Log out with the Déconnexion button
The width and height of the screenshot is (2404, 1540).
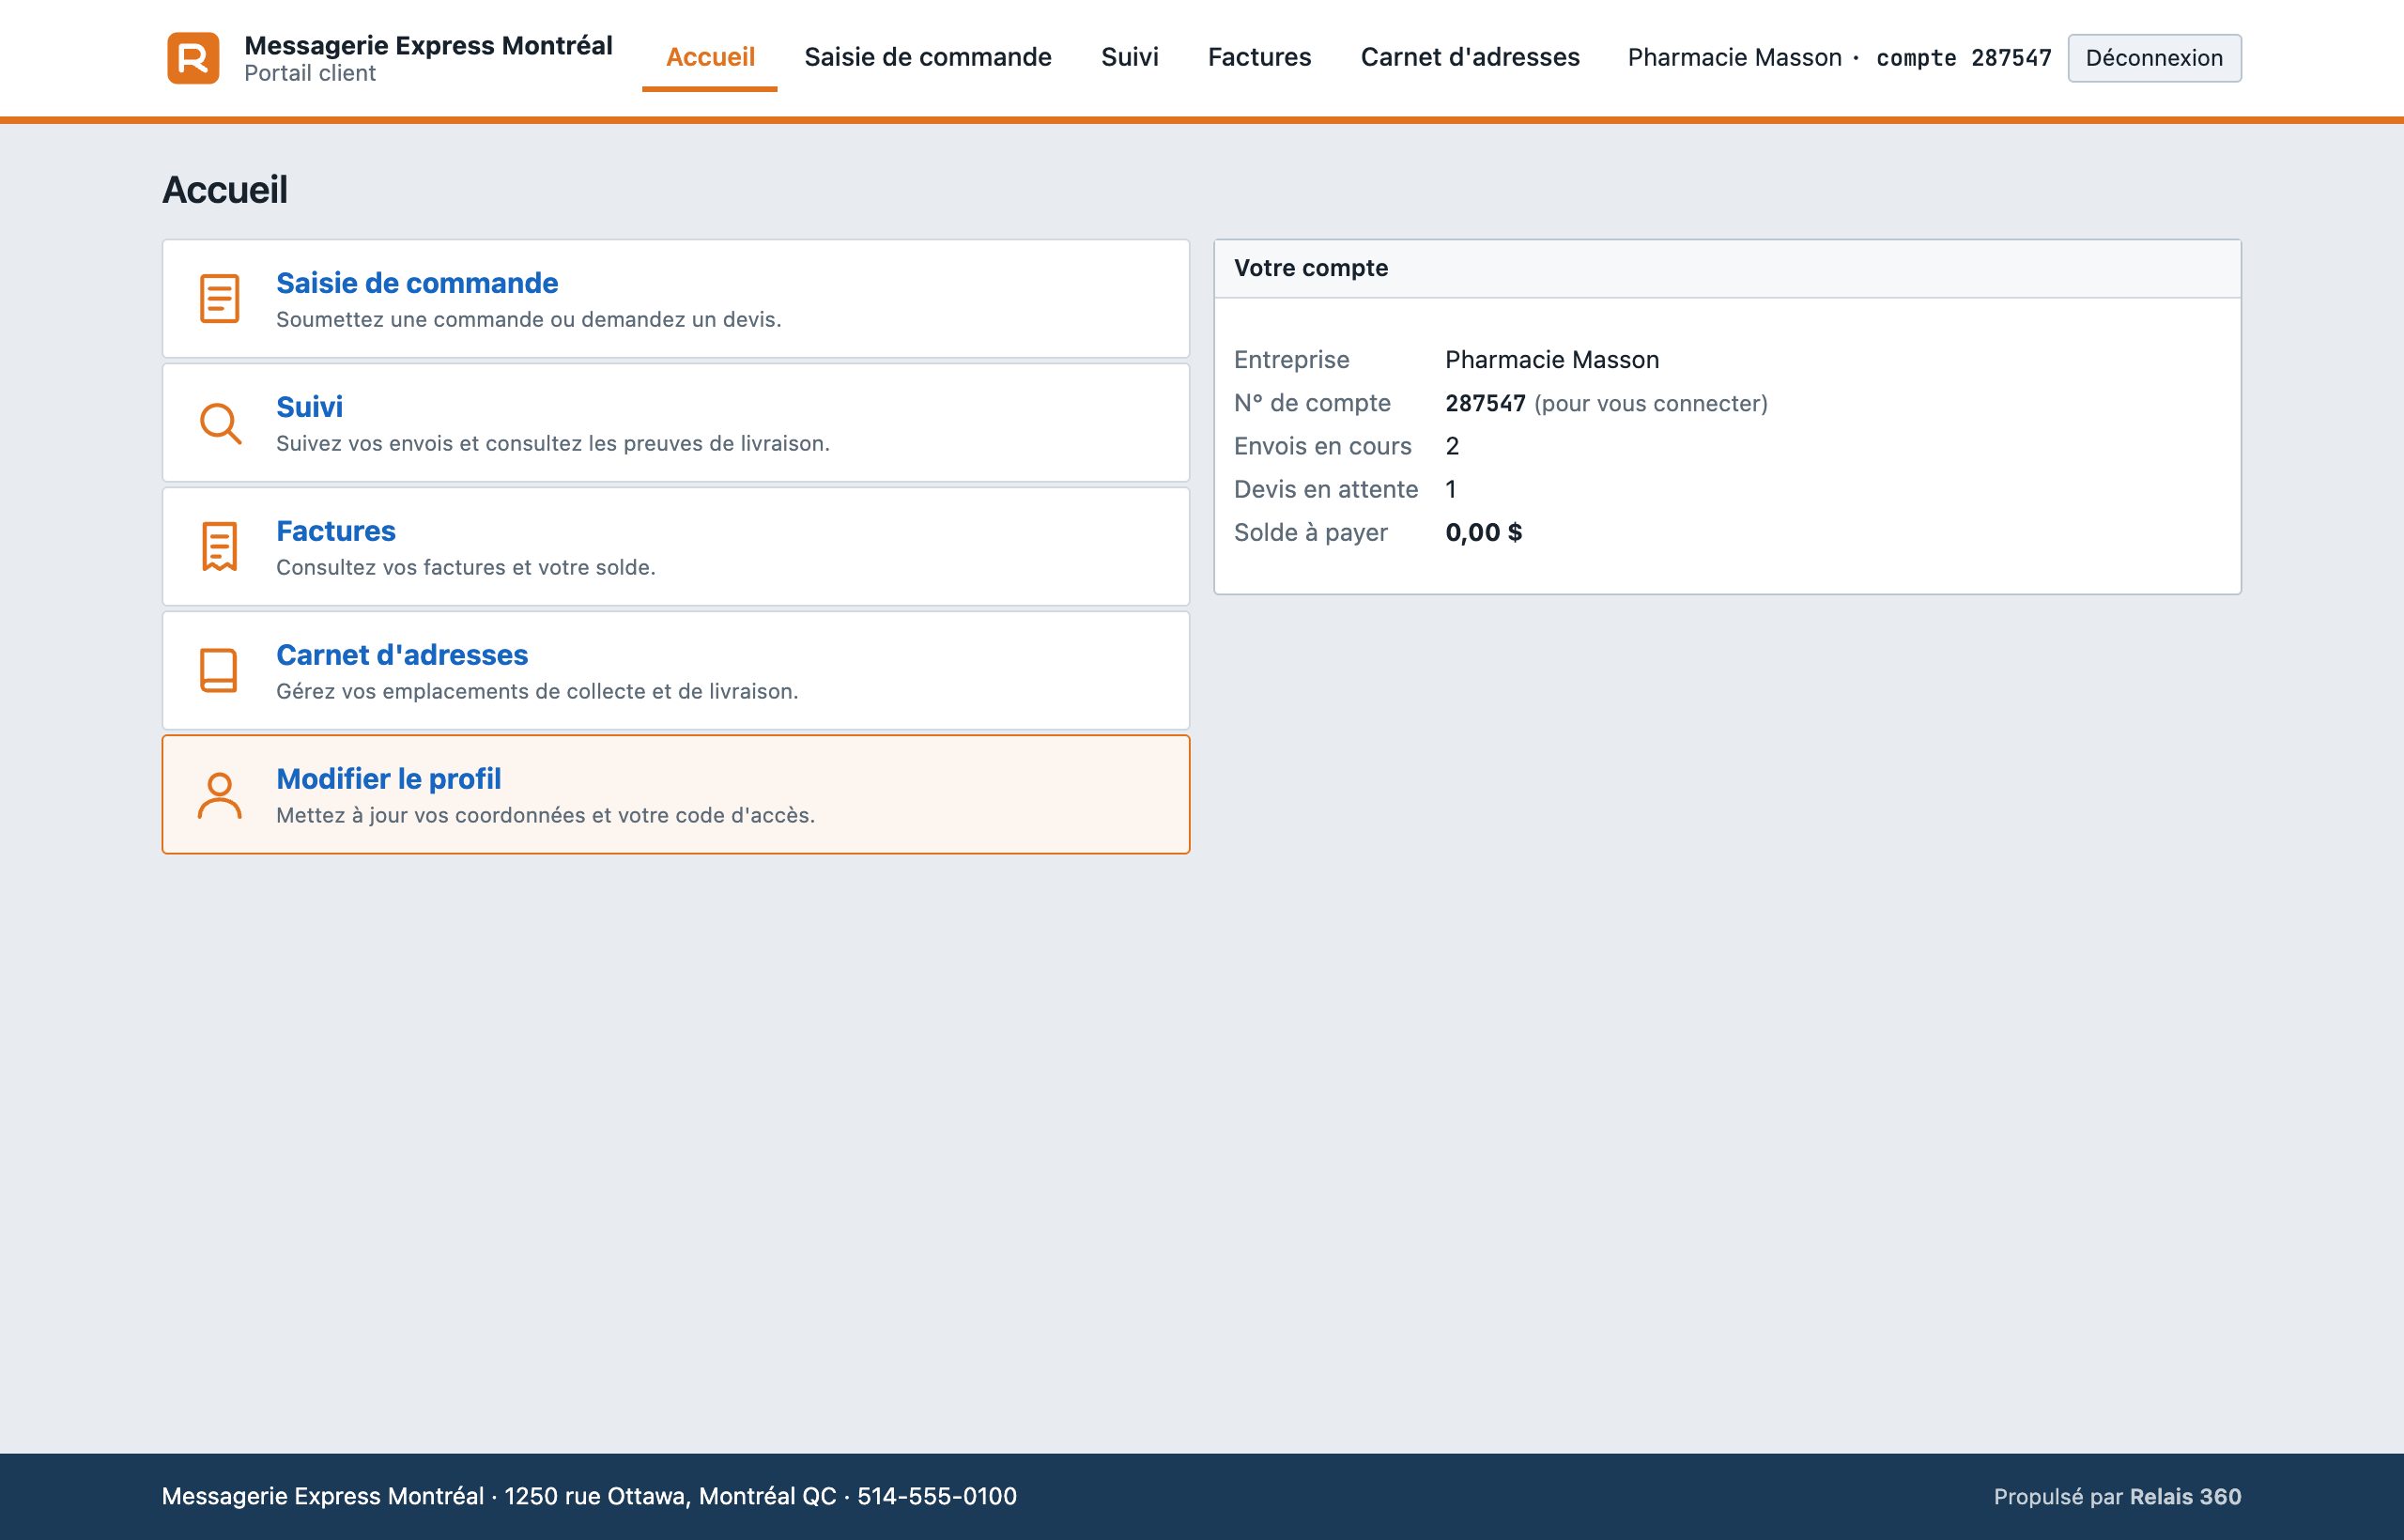pyautogui.click(x=2154, y=58)
